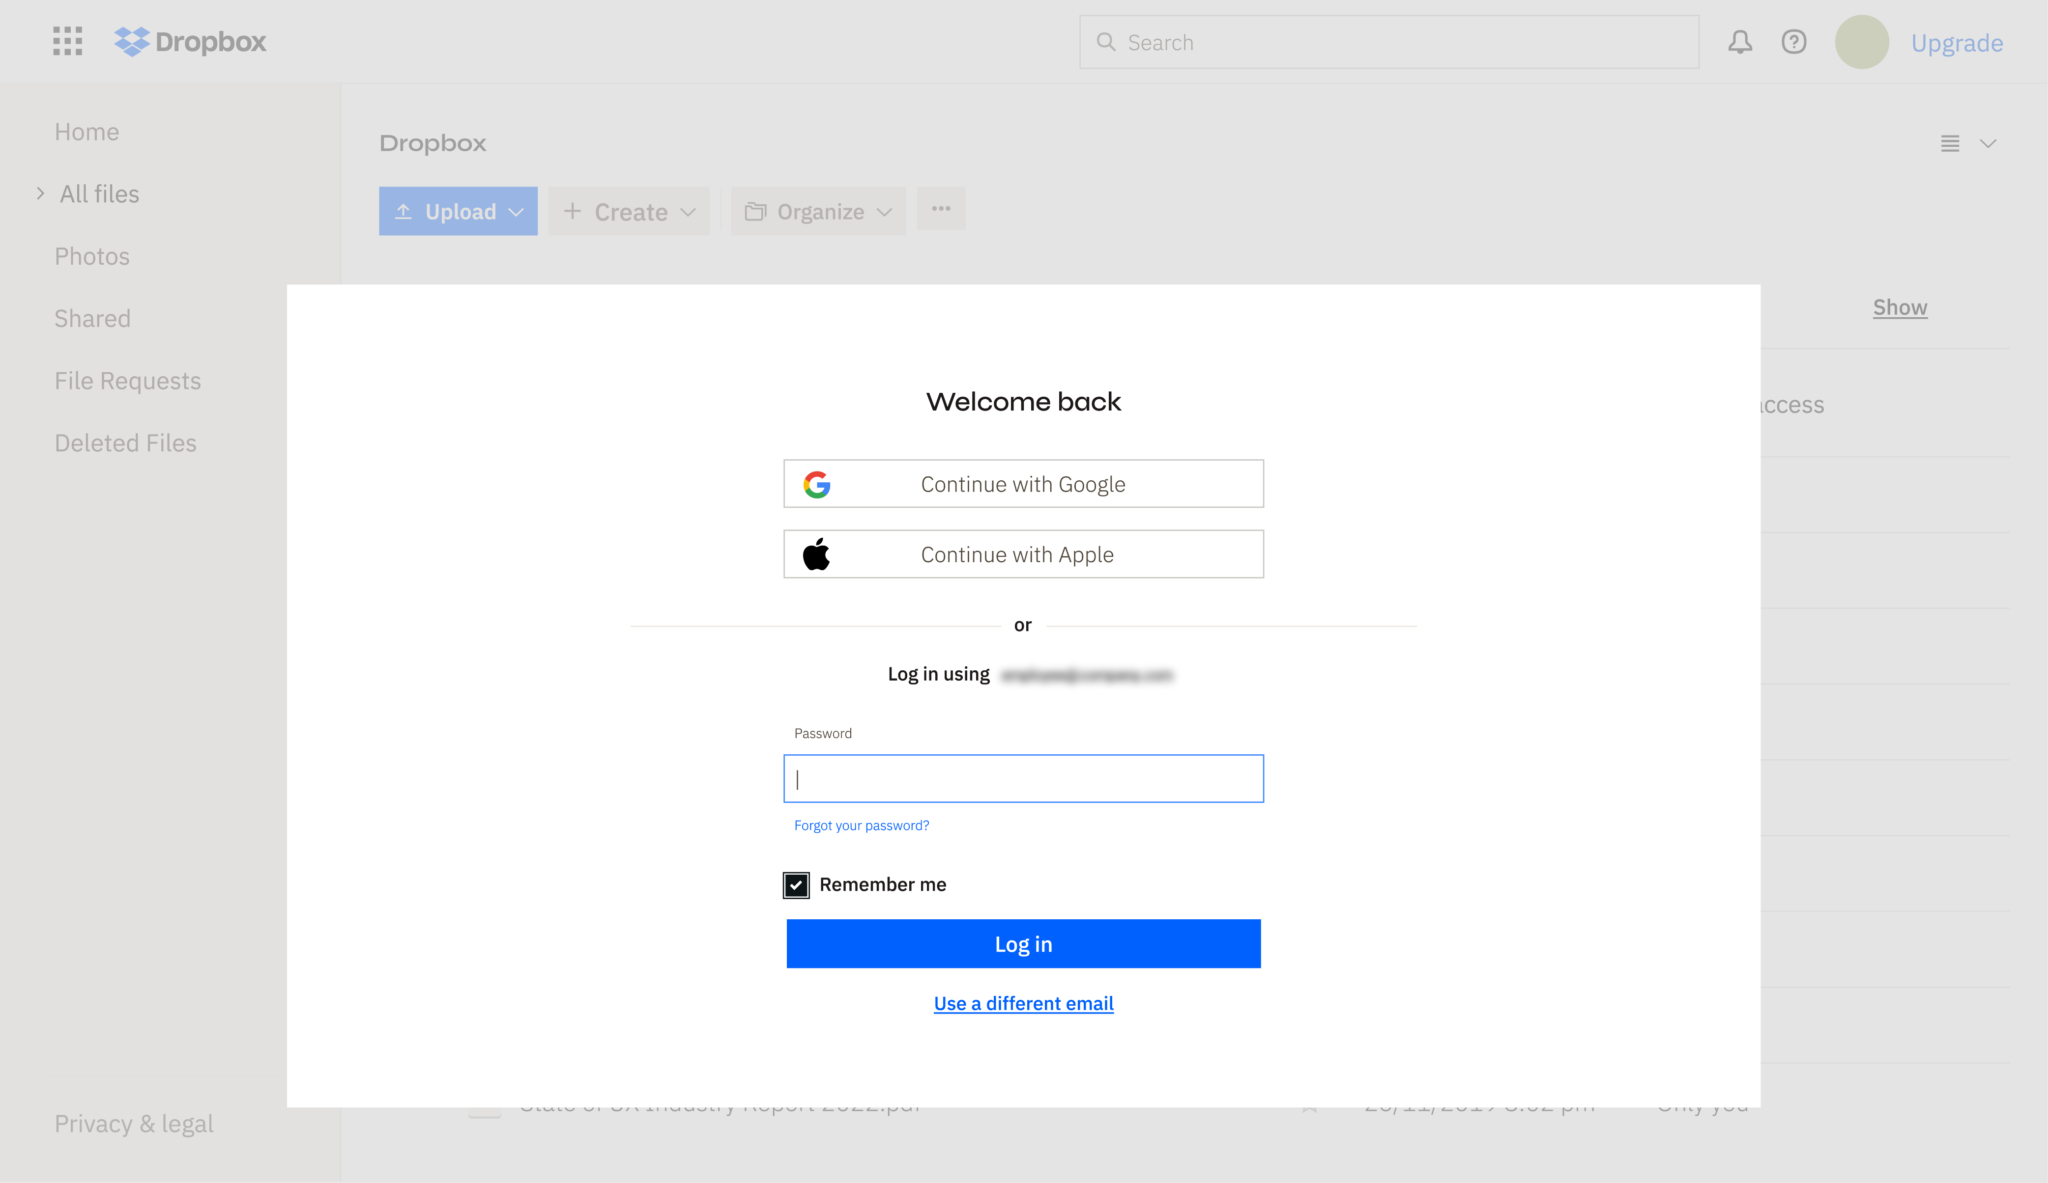The image size is (2048, 1183).
Task: Open the Organize dropdown menu
Action: pyautogui.click(x=818, y=211)
